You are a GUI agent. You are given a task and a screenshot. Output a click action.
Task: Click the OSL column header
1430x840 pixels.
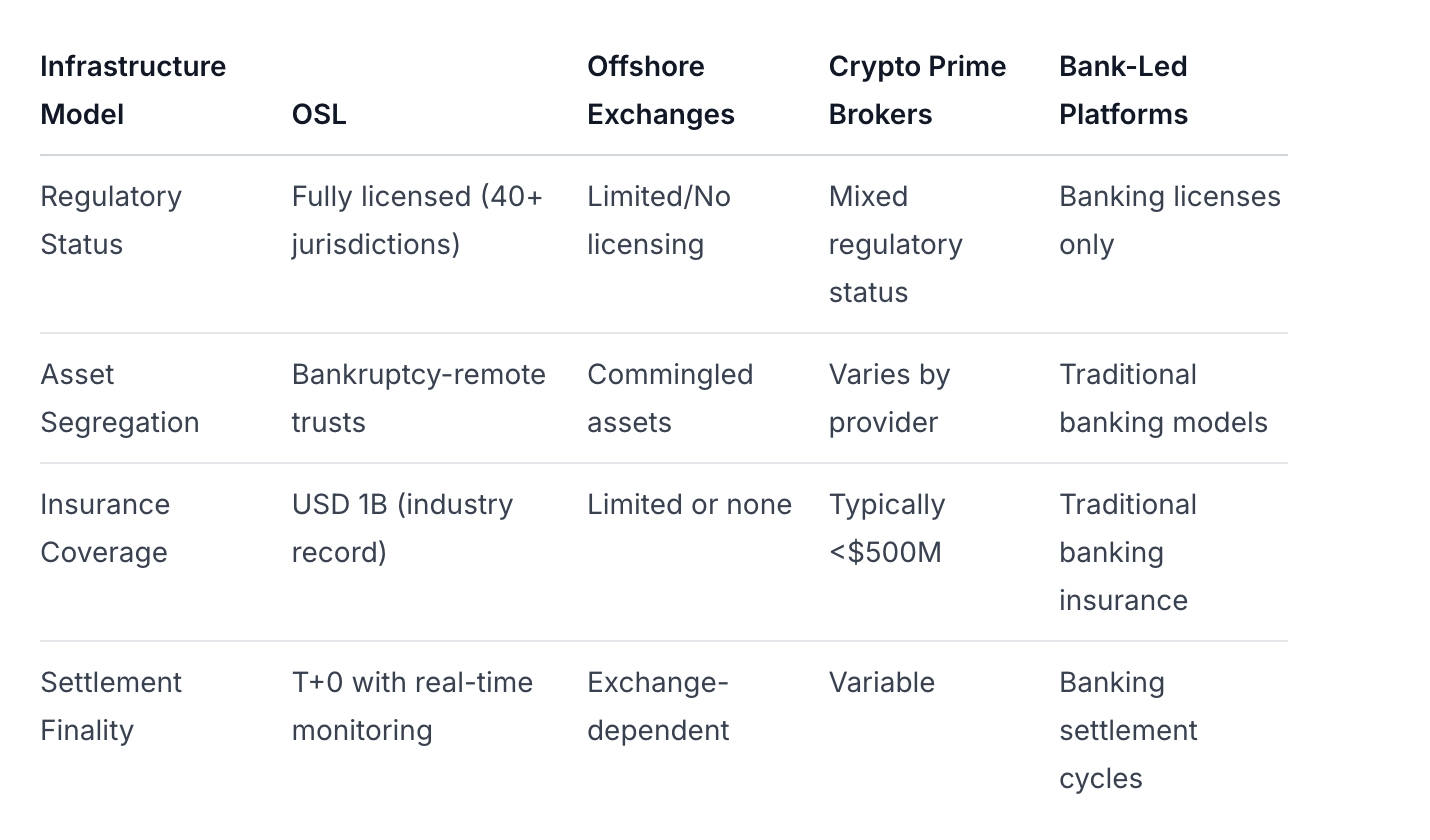click(319, 114)
